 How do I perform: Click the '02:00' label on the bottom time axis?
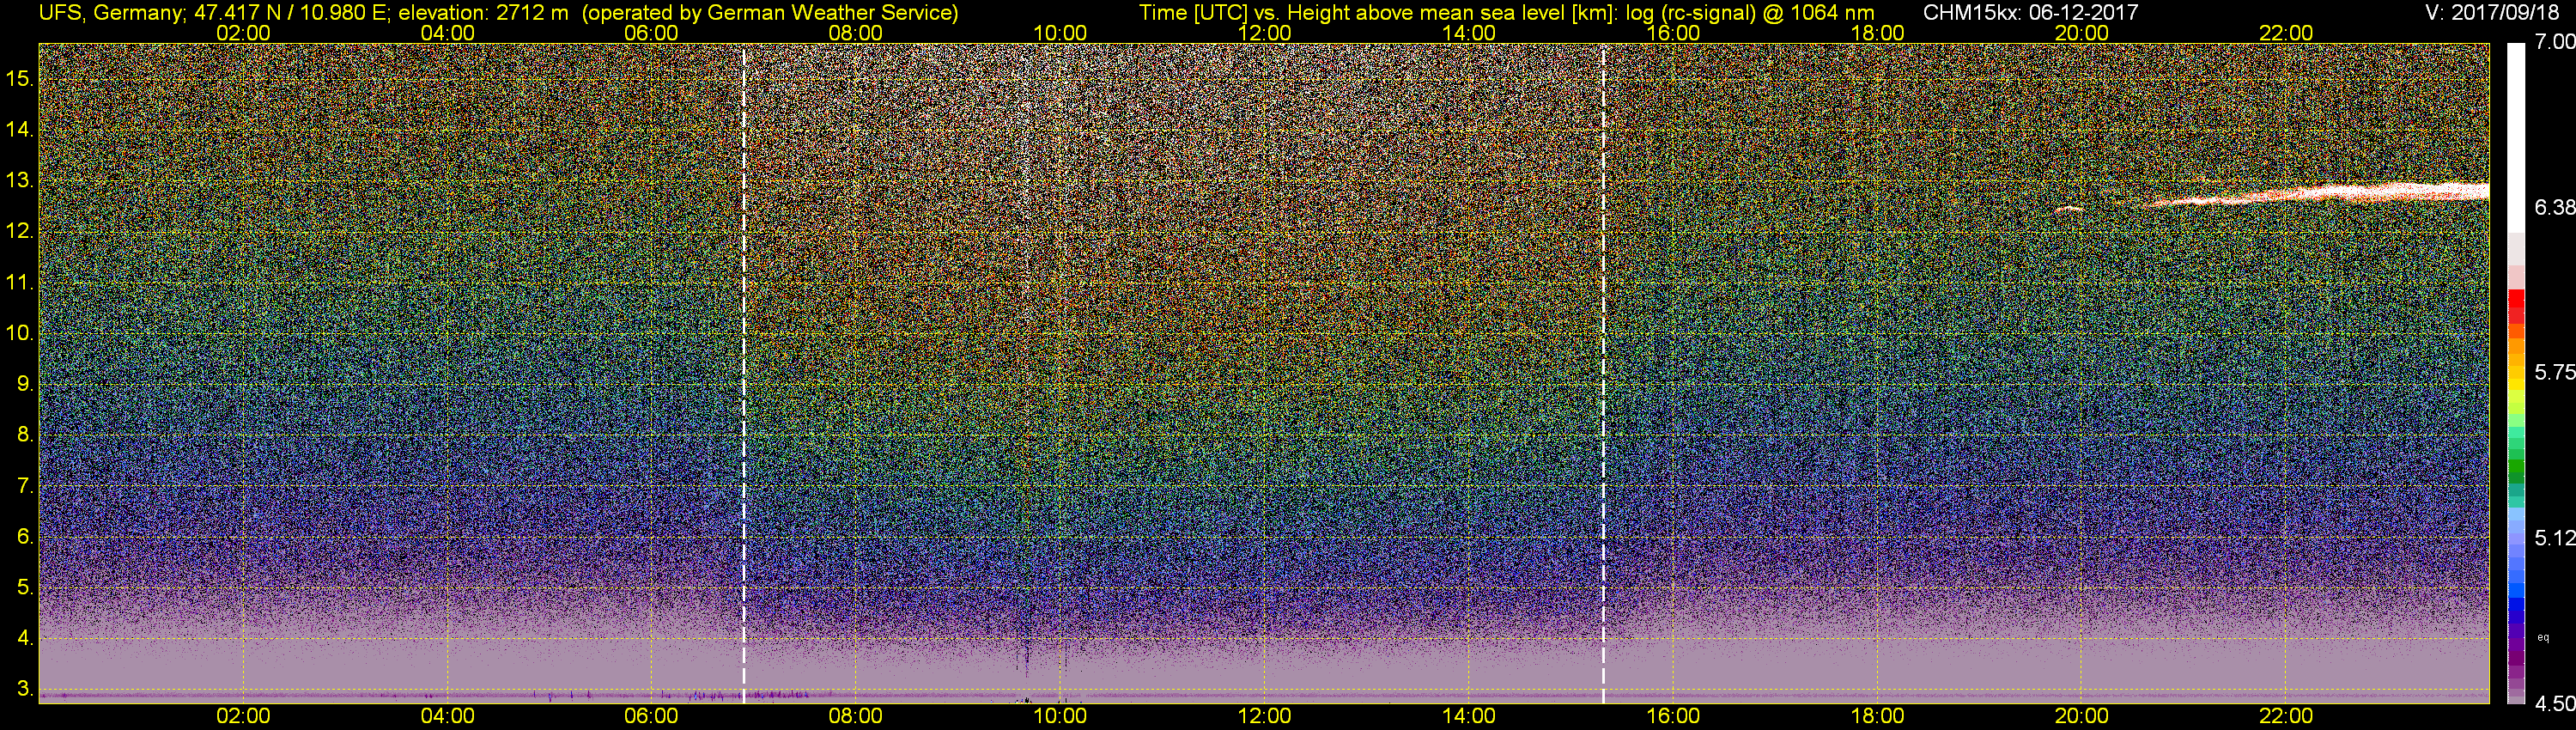[x=243, y=716]
